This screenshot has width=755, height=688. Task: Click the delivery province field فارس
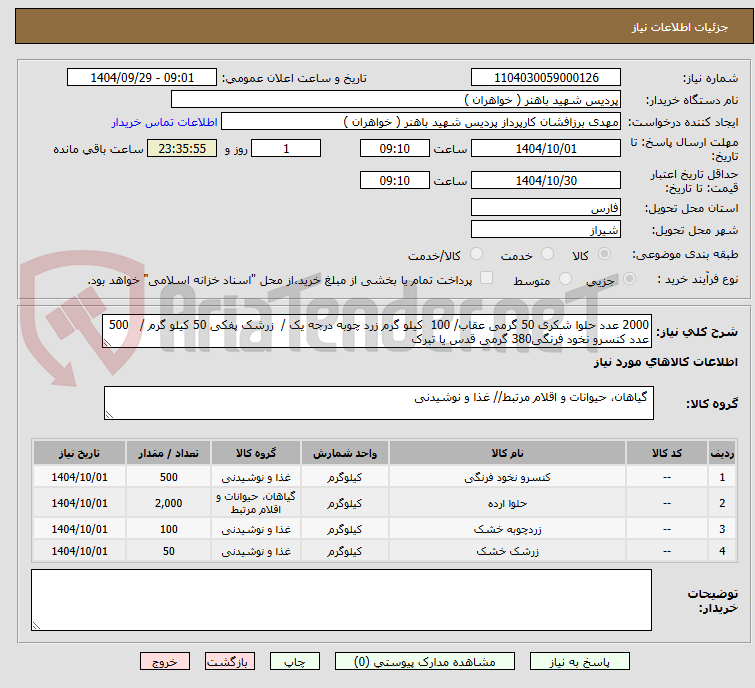(546, 208)
